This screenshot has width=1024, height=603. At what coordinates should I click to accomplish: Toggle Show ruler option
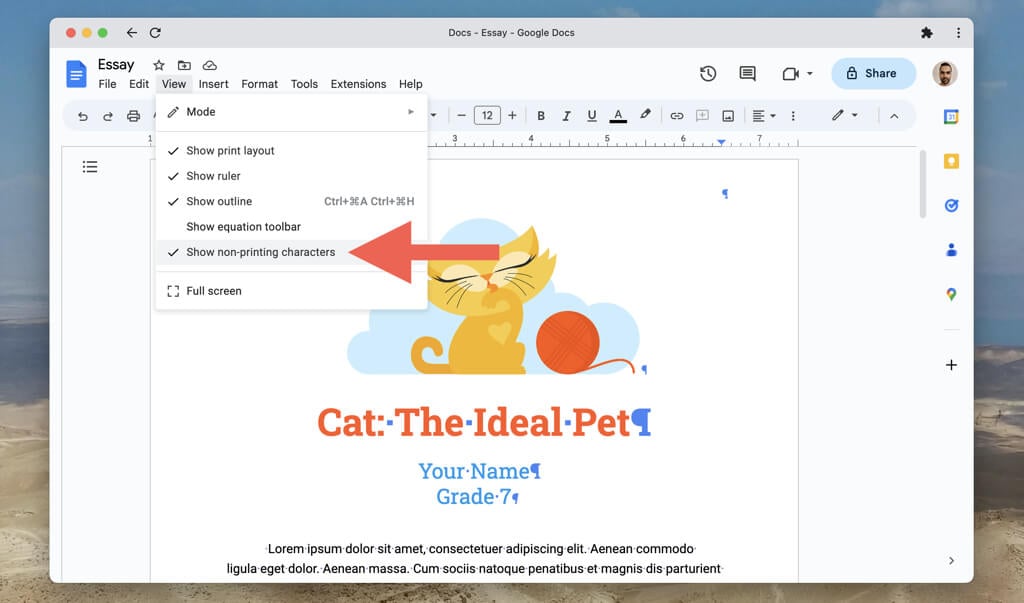click(x=213, y=176)
